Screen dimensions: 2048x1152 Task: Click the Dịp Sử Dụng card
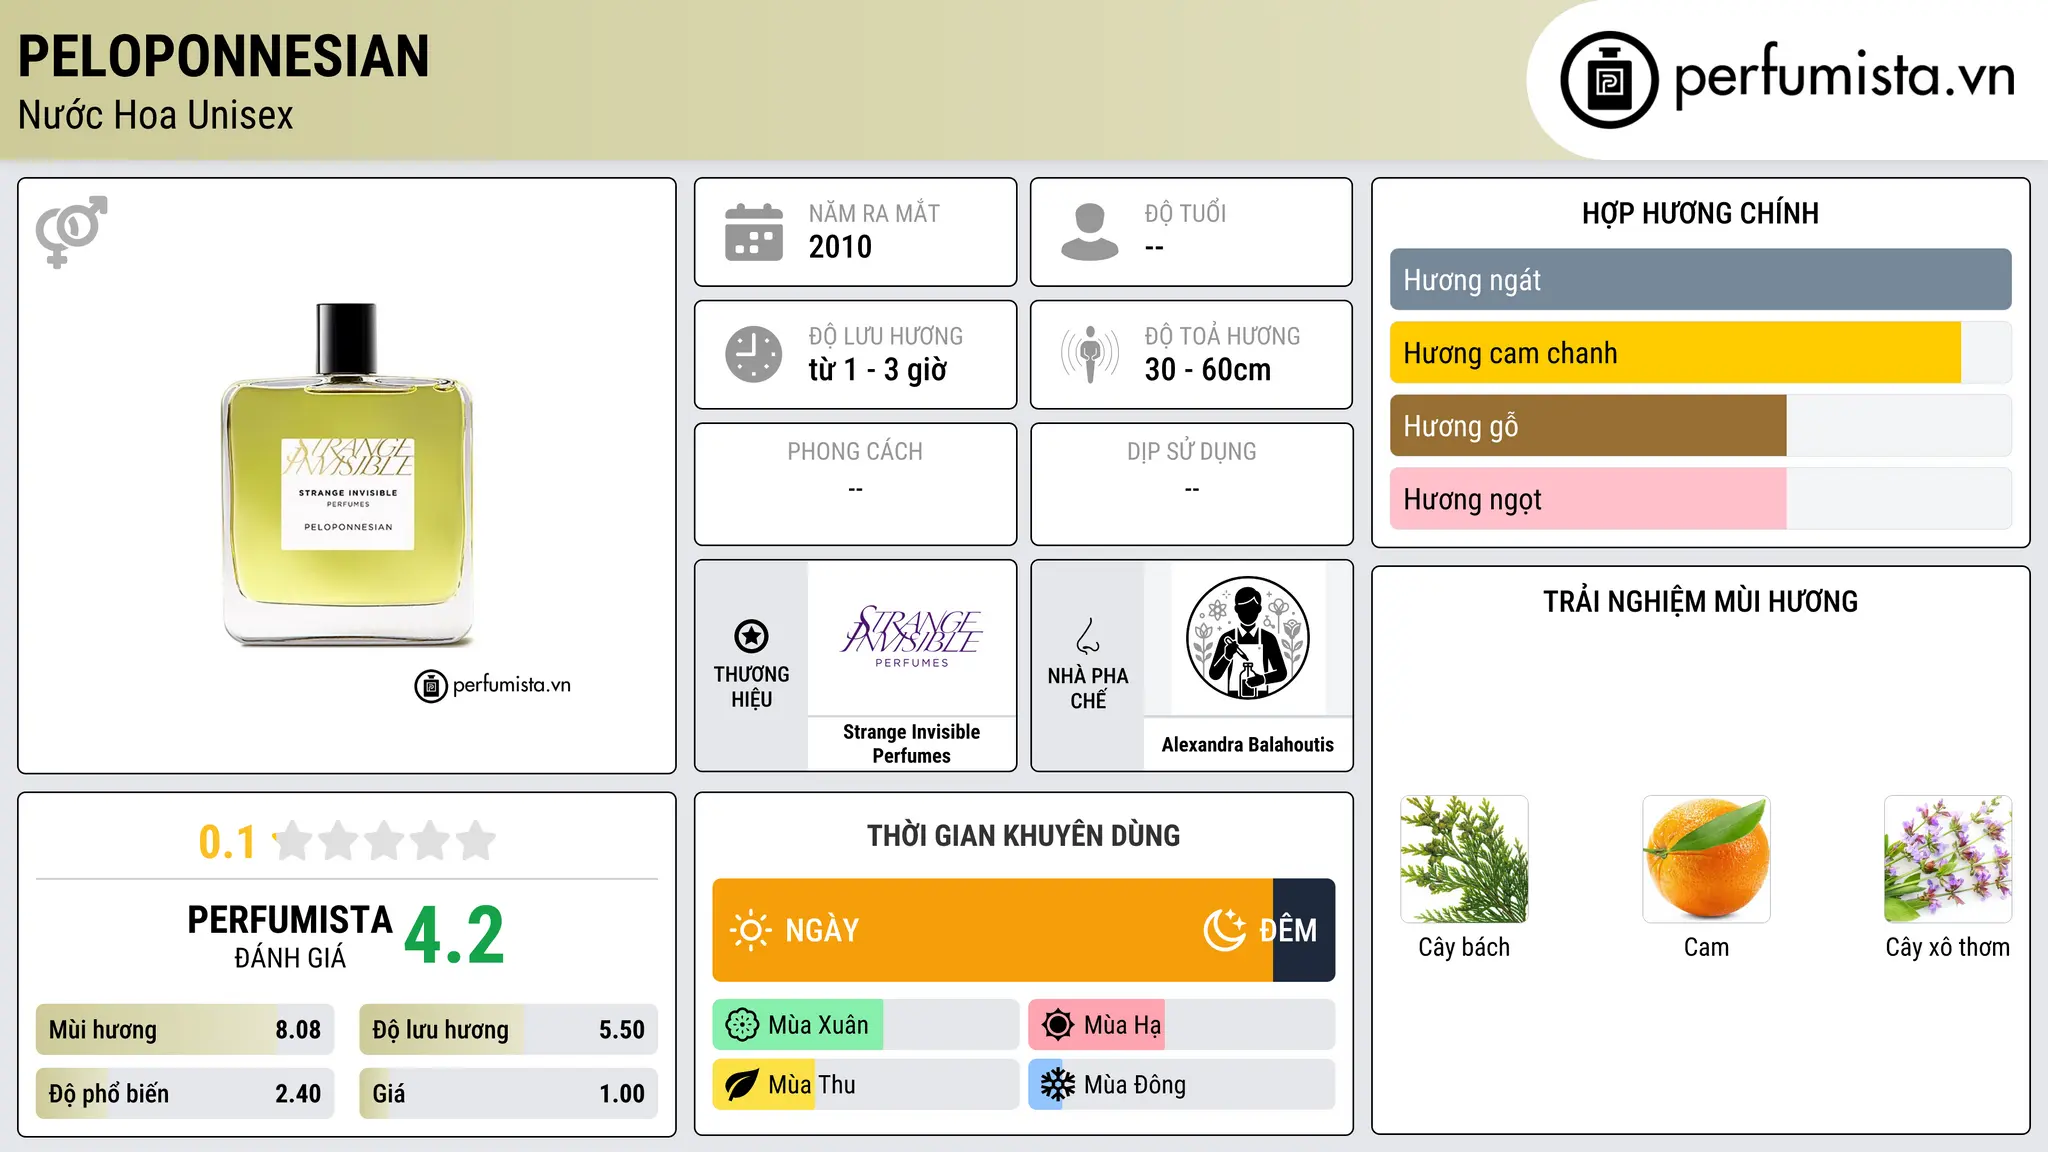tap(1191, 484)
